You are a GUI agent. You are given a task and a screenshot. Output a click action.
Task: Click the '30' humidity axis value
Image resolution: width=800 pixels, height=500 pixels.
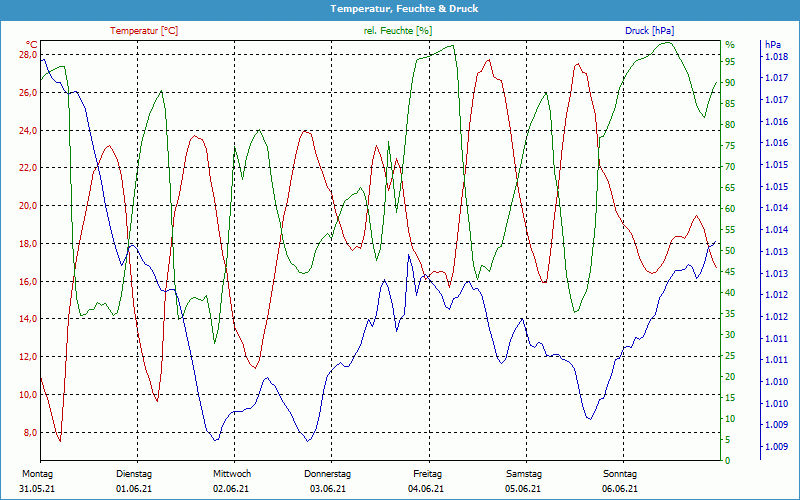click(x=730, y=334)
